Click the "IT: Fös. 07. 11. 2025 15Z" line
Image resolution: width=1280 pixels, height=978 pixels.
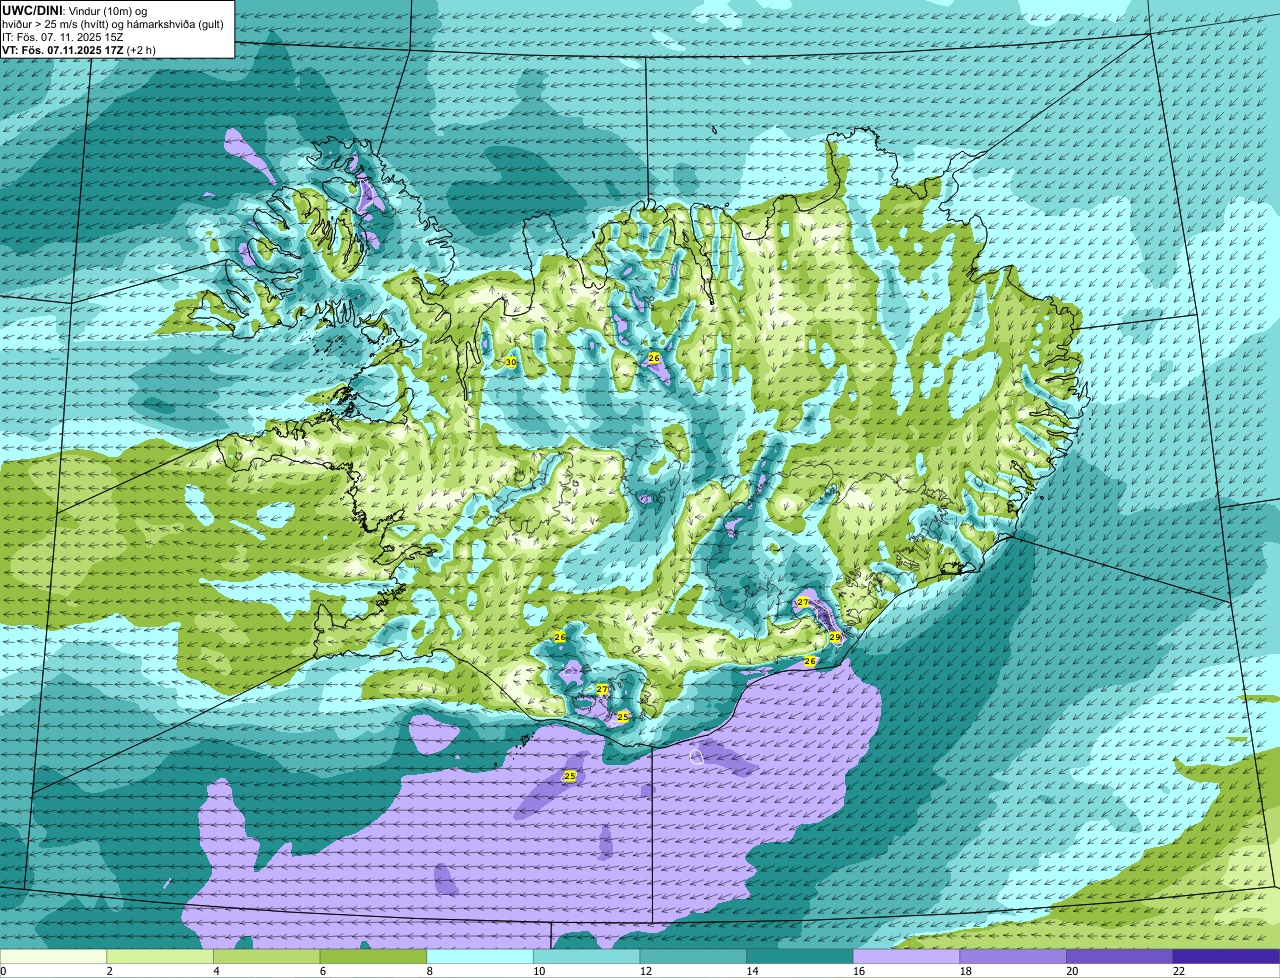[65, 37]
